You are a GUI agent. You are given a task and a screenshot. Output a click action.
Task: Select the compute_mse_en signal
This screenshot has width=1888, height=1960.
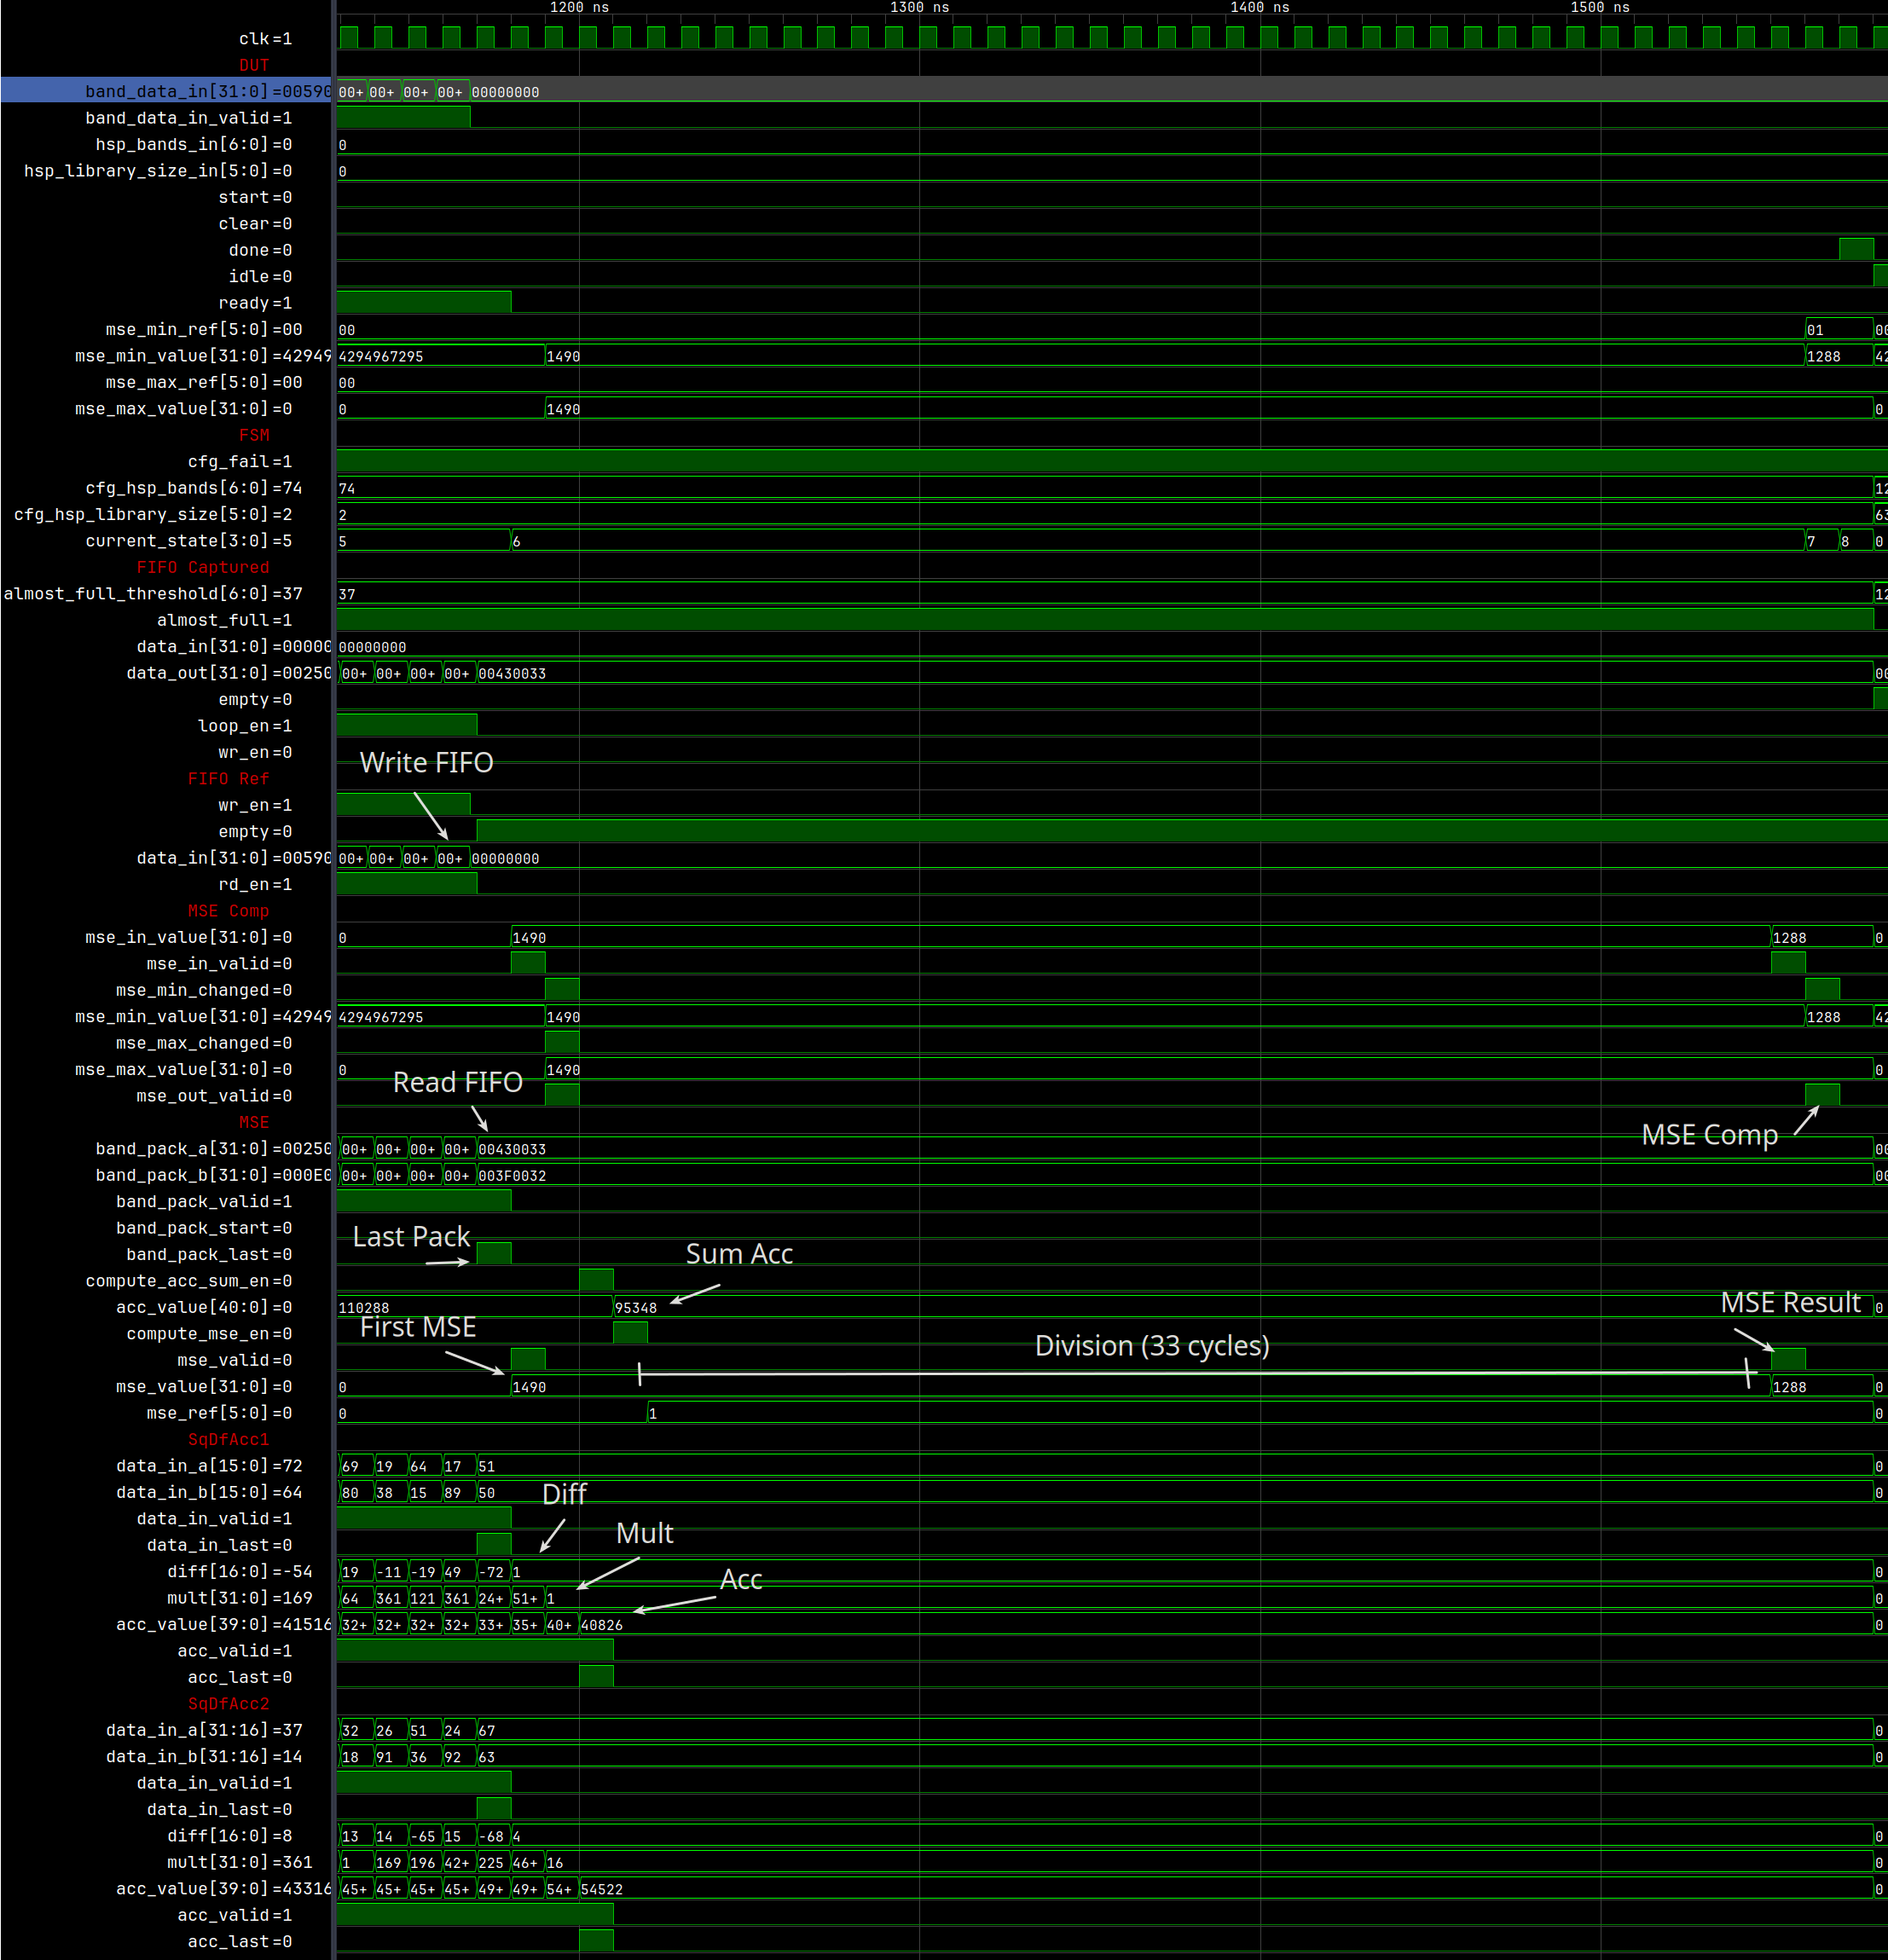point(209,1334)
